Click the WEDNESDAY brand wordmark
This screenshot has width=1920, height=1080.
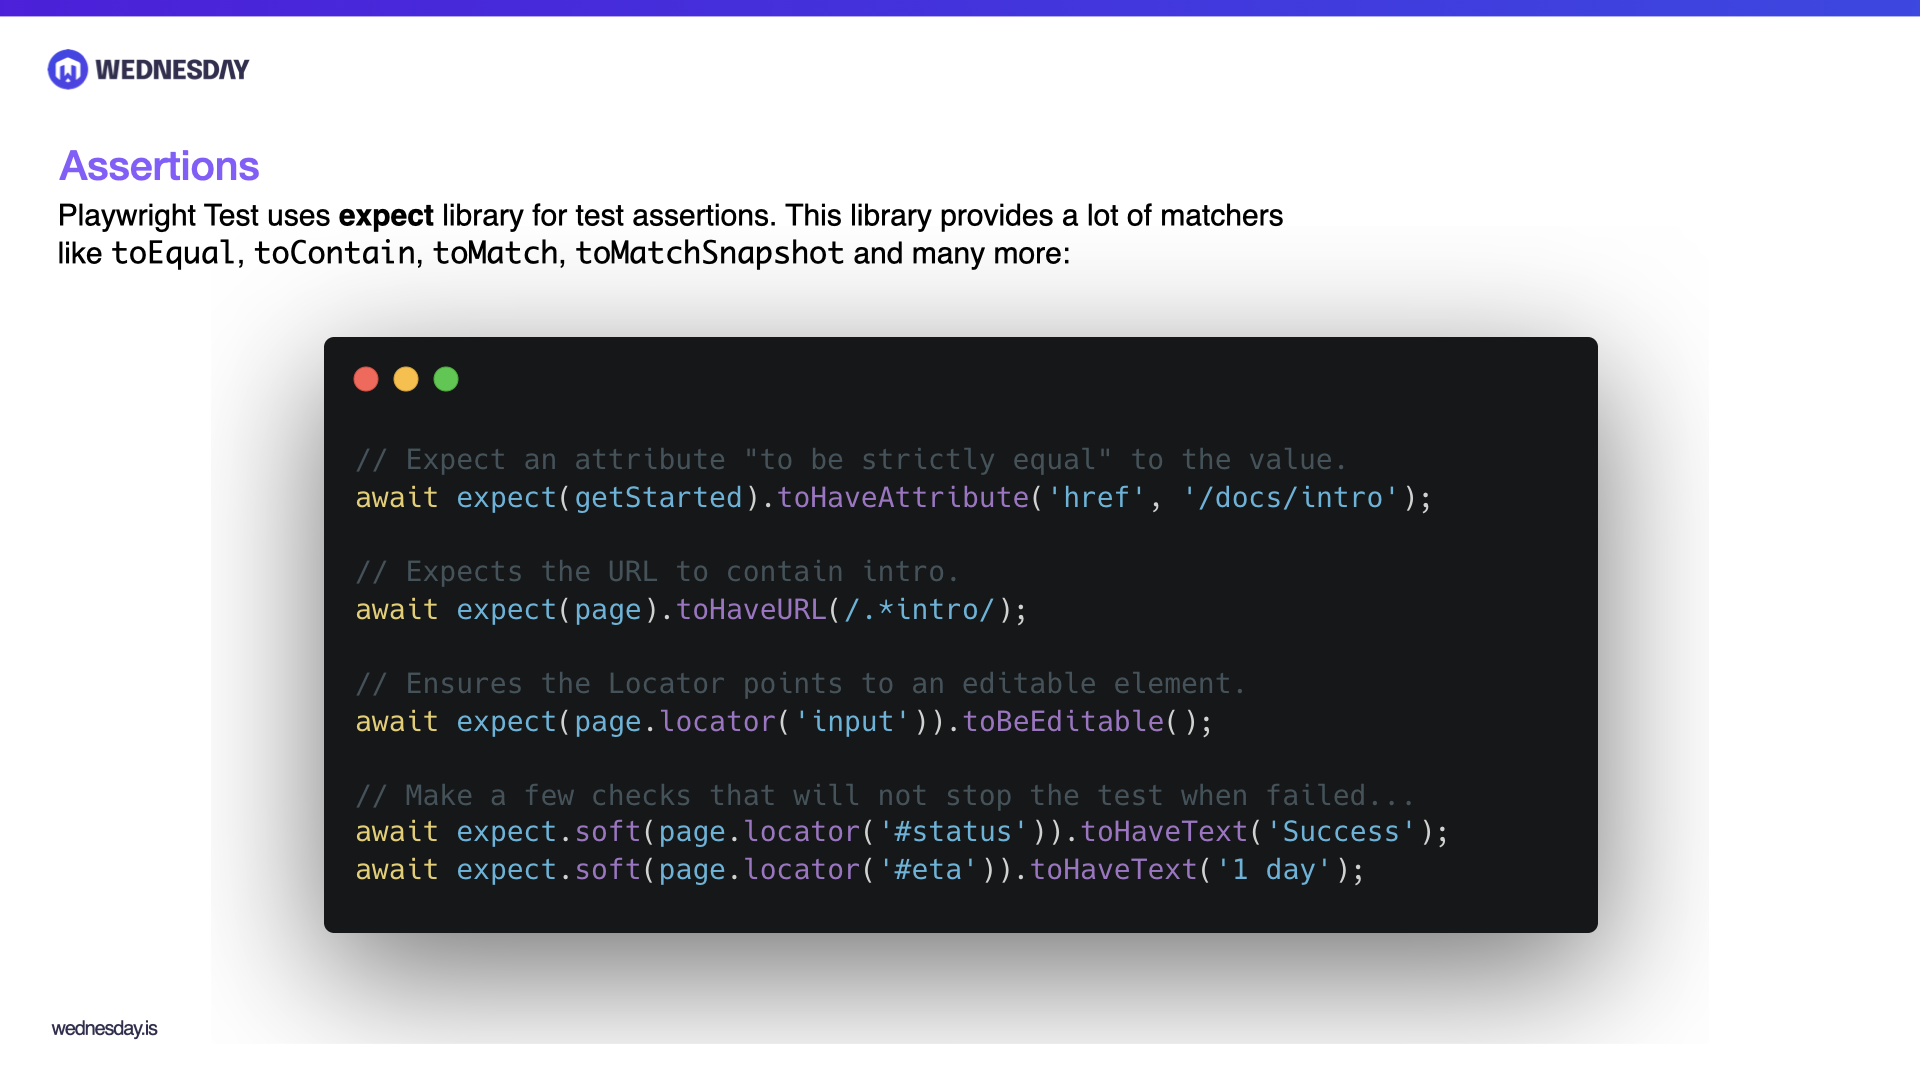pyautogui.click(x=172, y=70)
